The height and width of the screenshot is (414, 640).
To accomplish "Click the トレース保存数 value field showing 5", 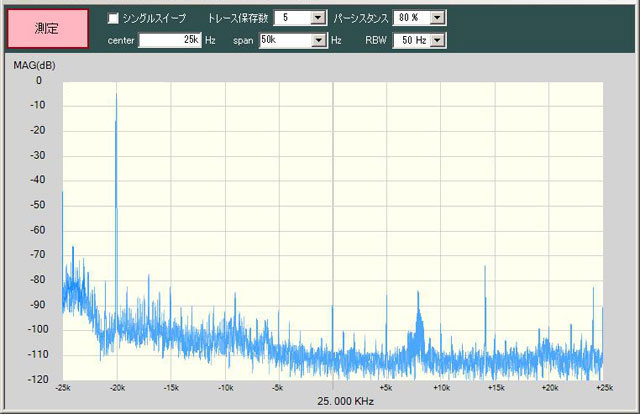I will (292, 18).
